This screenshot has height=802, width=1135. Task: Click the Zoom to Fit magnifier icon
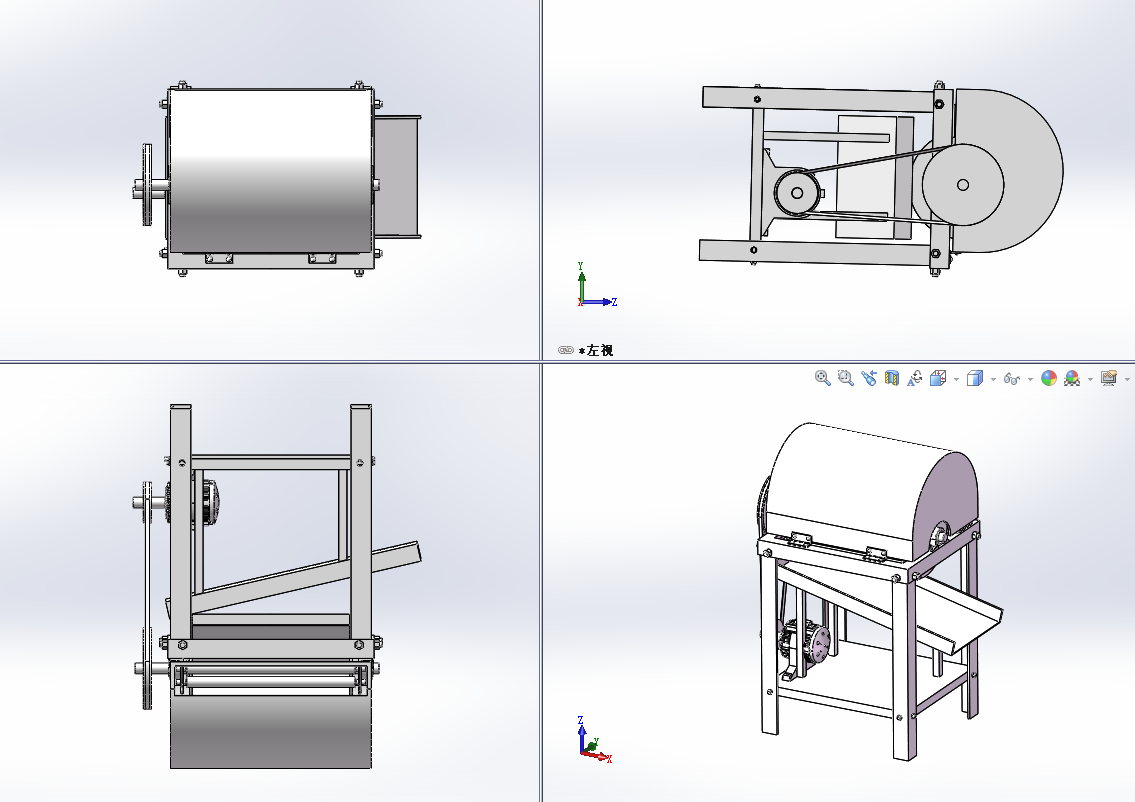point(822,378)
